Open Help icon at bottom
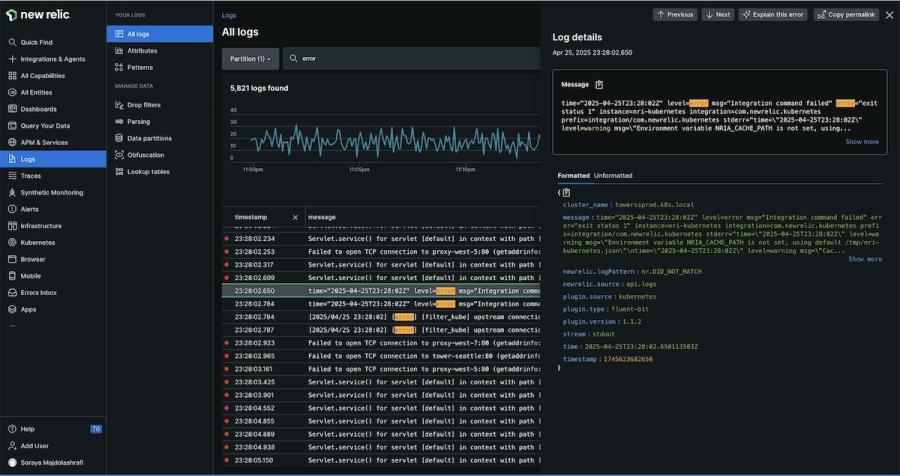900x476 pixels. click(12, 429)
